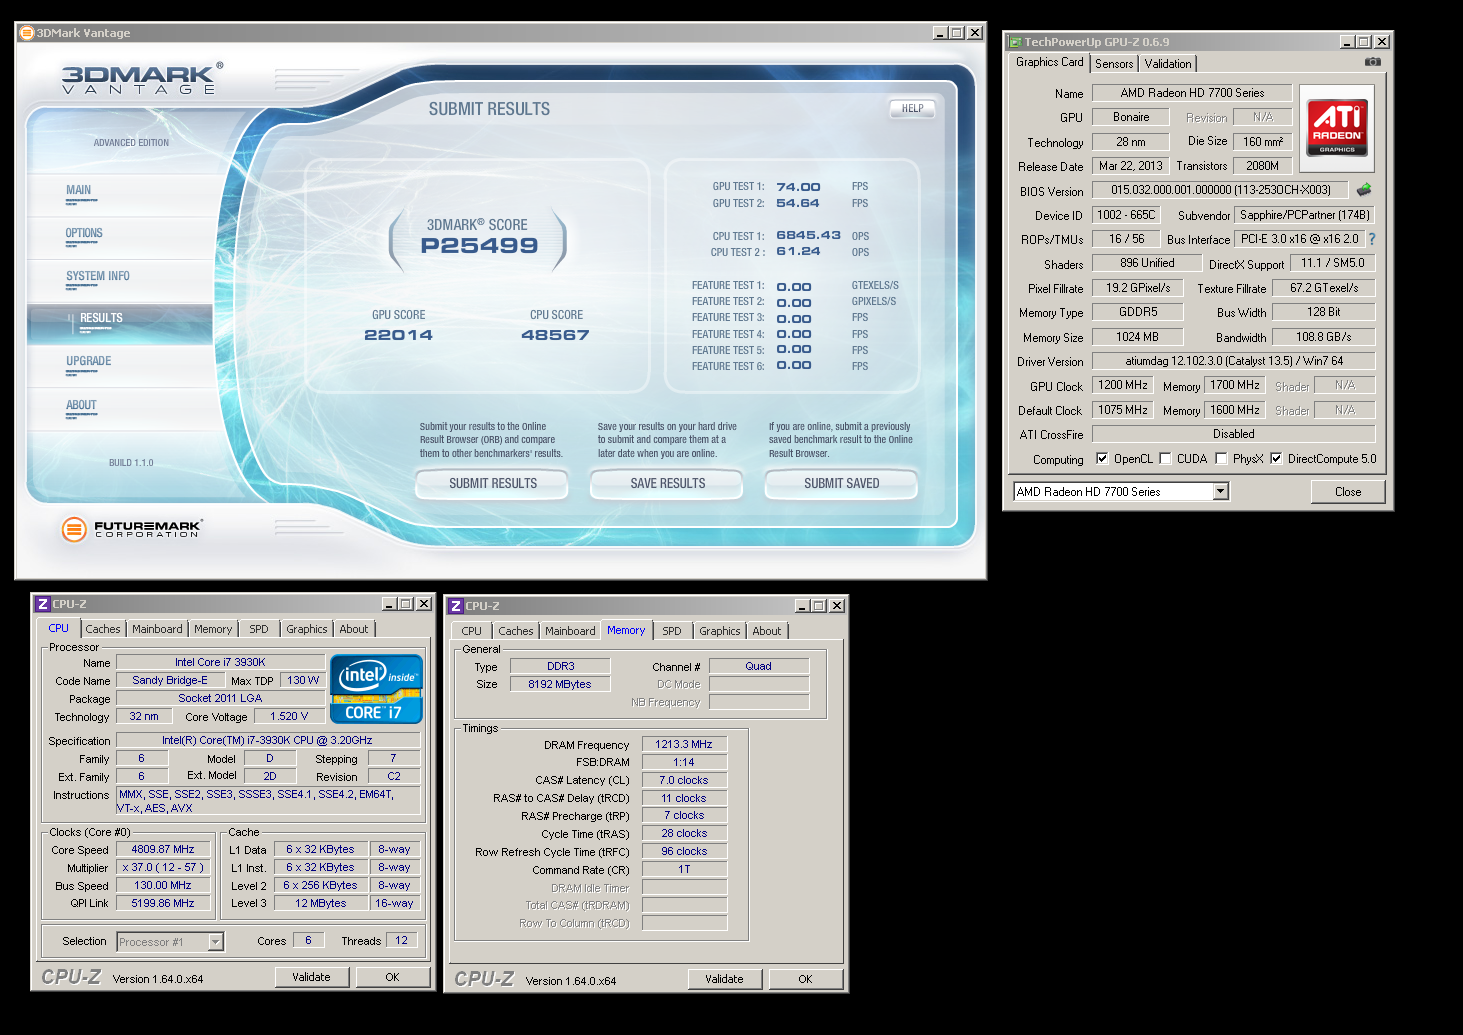Open the About tab in CPU-Z CPU window
This screenshot has height=1035, width=1463.
pos(354,629)
